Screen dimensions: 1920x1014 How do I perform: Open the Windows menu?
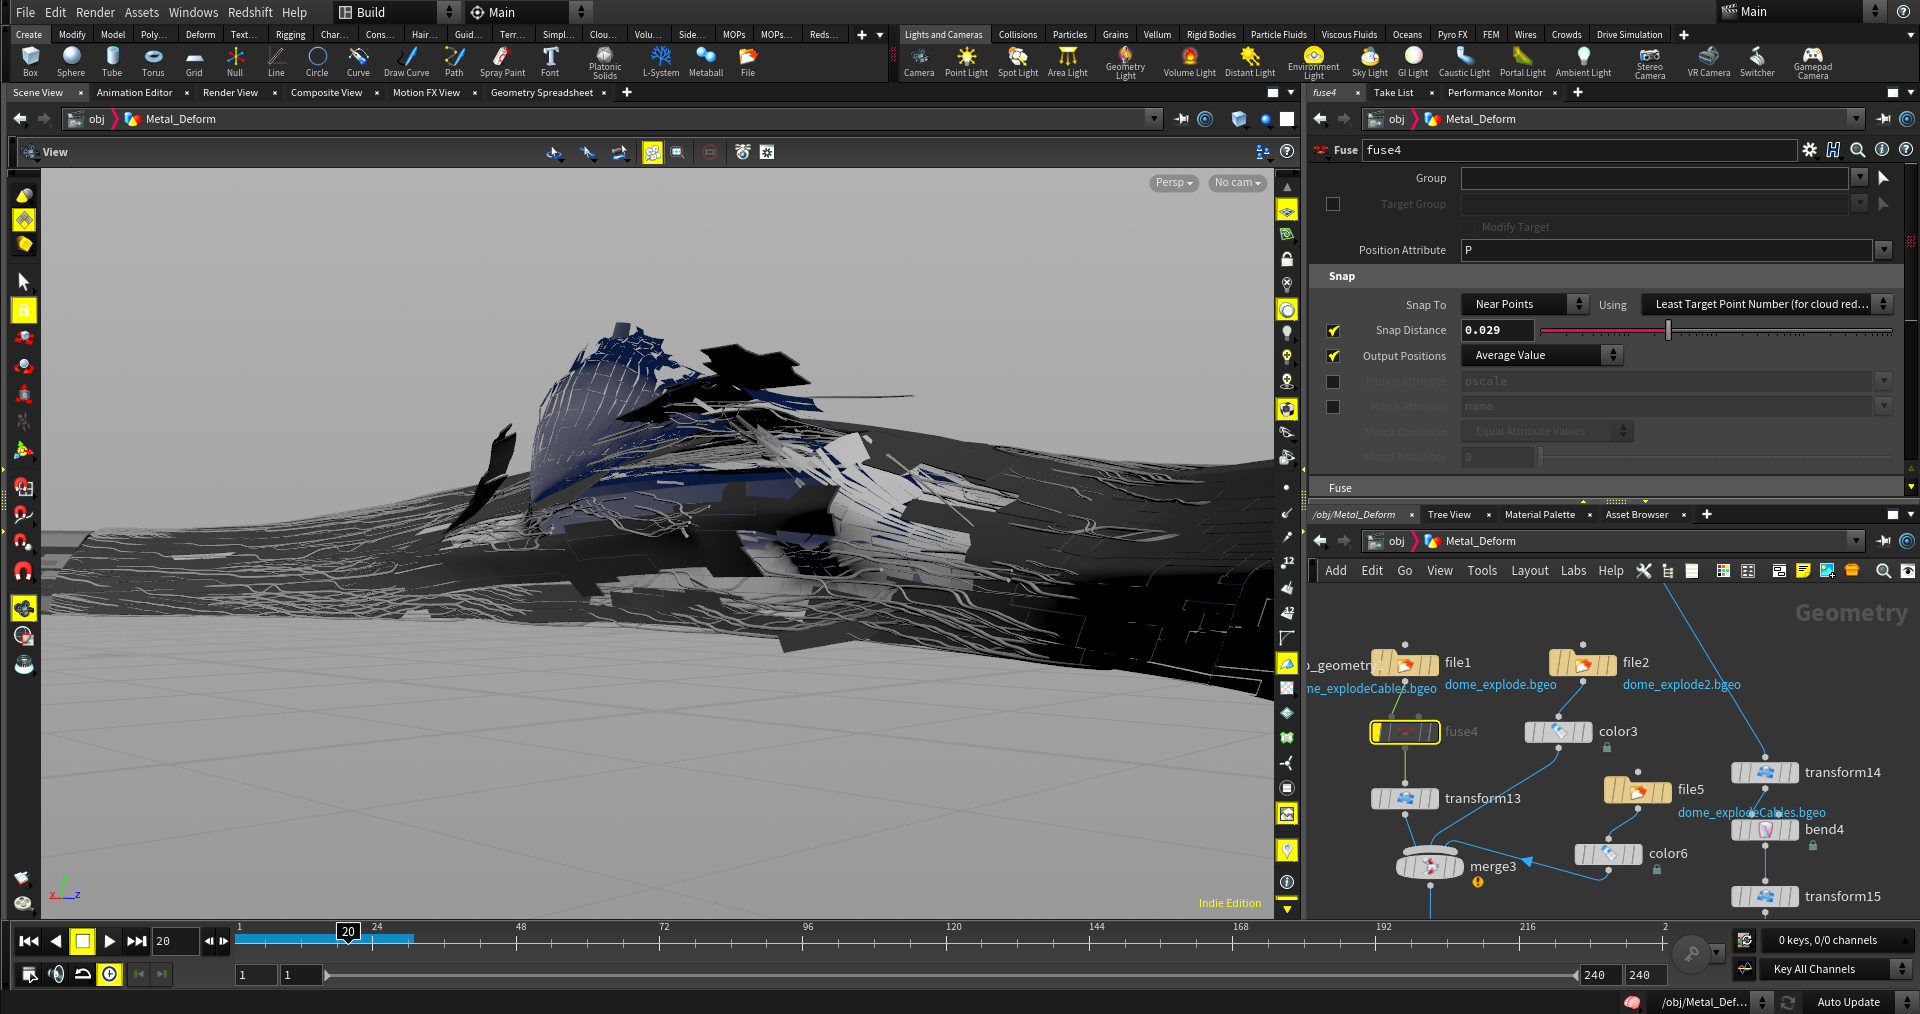[193, 12]
